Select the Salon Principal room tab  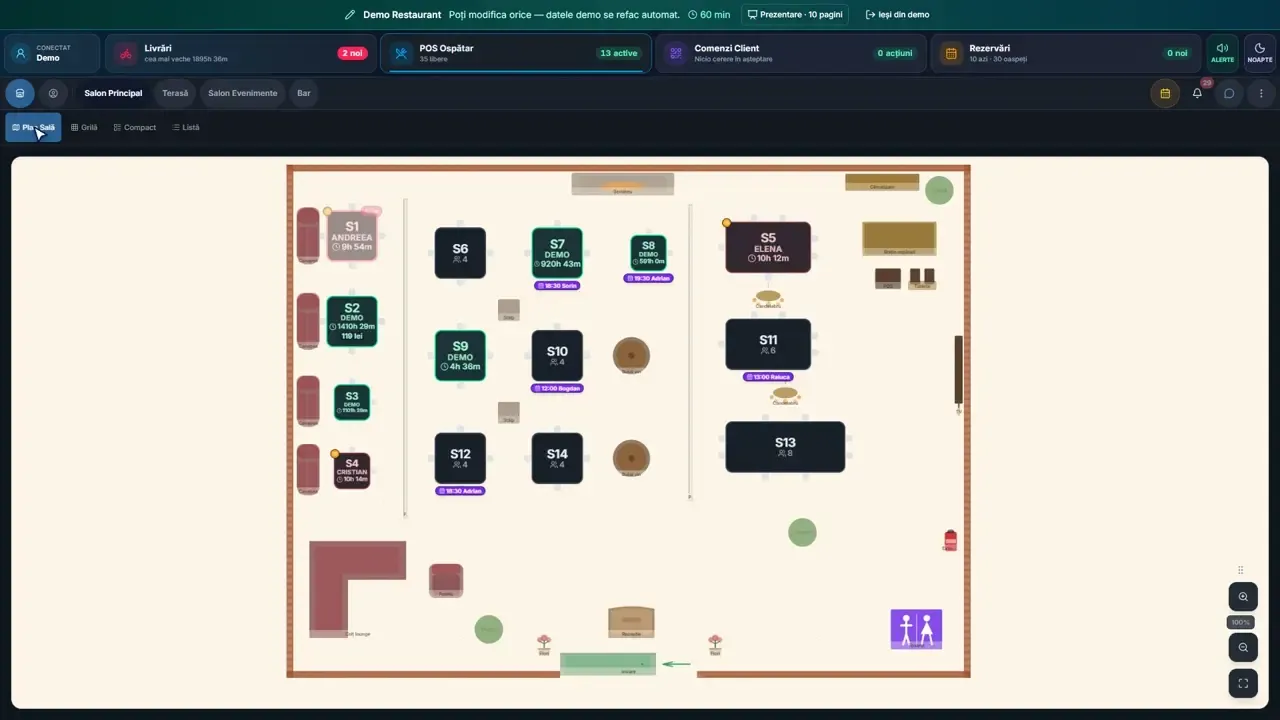[x=113, y=93]
